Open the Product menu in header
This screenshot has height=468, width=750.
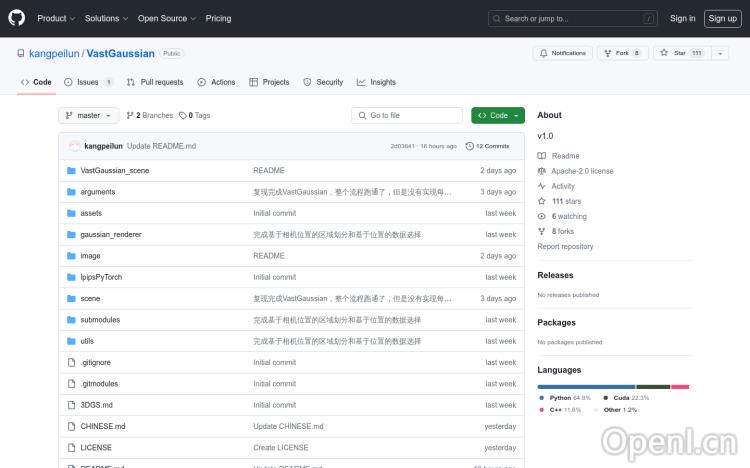(x=55, y=18)
